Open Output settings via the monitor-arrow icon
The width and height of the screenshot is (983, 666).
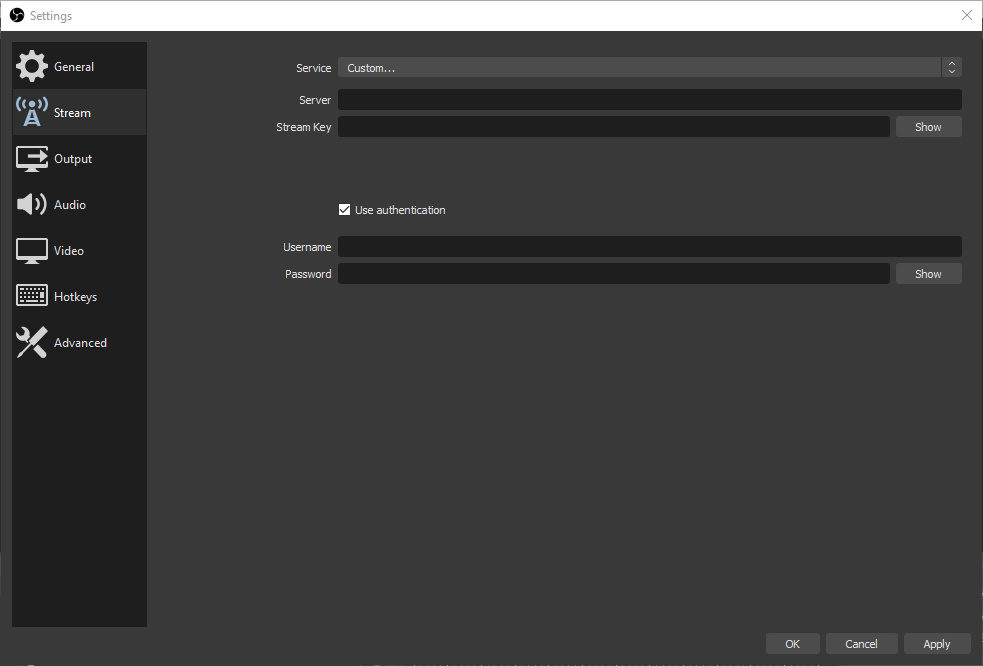(x=31, y=158)
